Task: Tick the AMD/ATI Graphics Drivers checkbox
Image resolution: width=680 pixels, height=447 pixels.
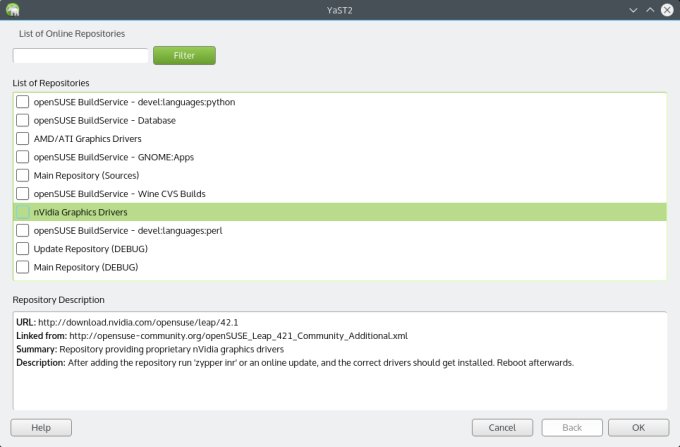Action: [x=23, y=139]
